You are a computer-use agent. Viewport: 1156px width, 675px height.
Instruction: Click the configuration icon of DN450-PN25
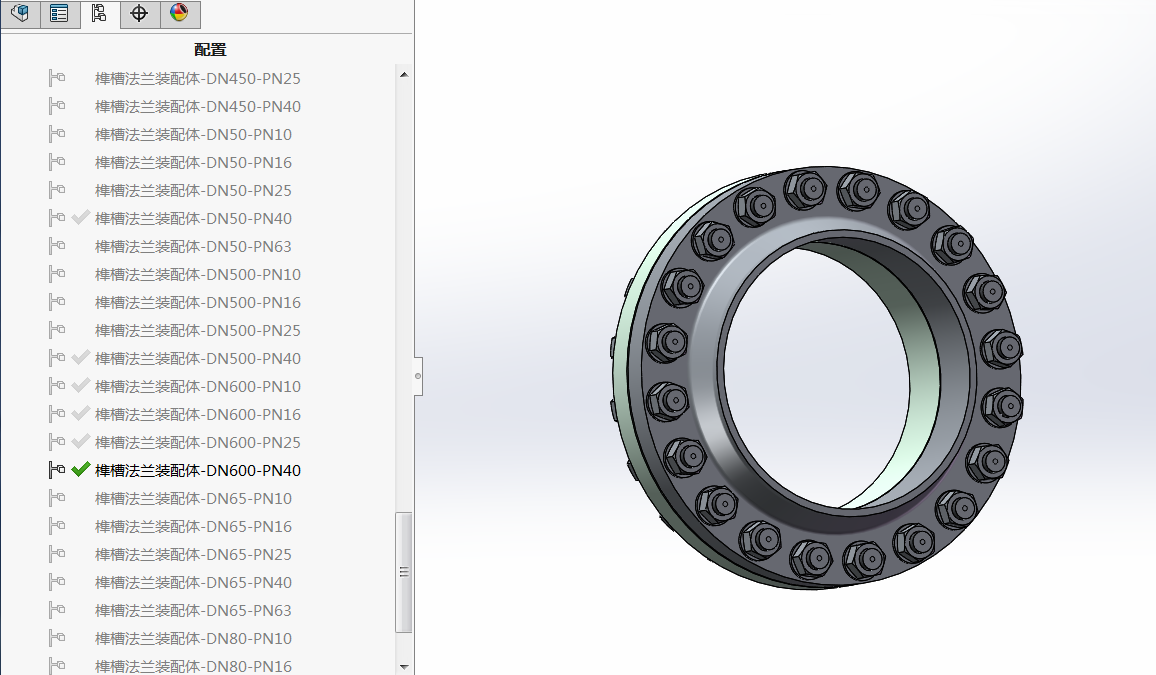[57, 78]
